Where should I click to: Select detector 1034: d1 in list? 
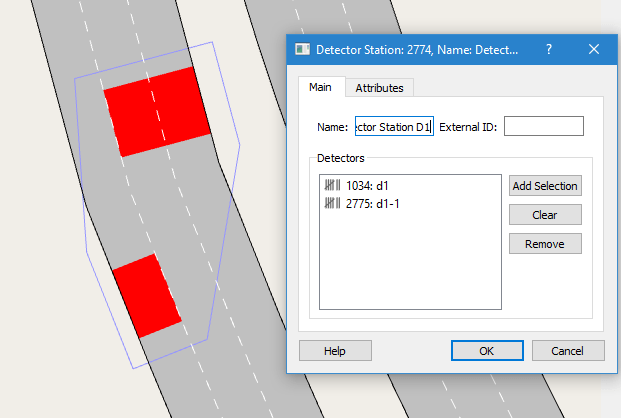410,185
